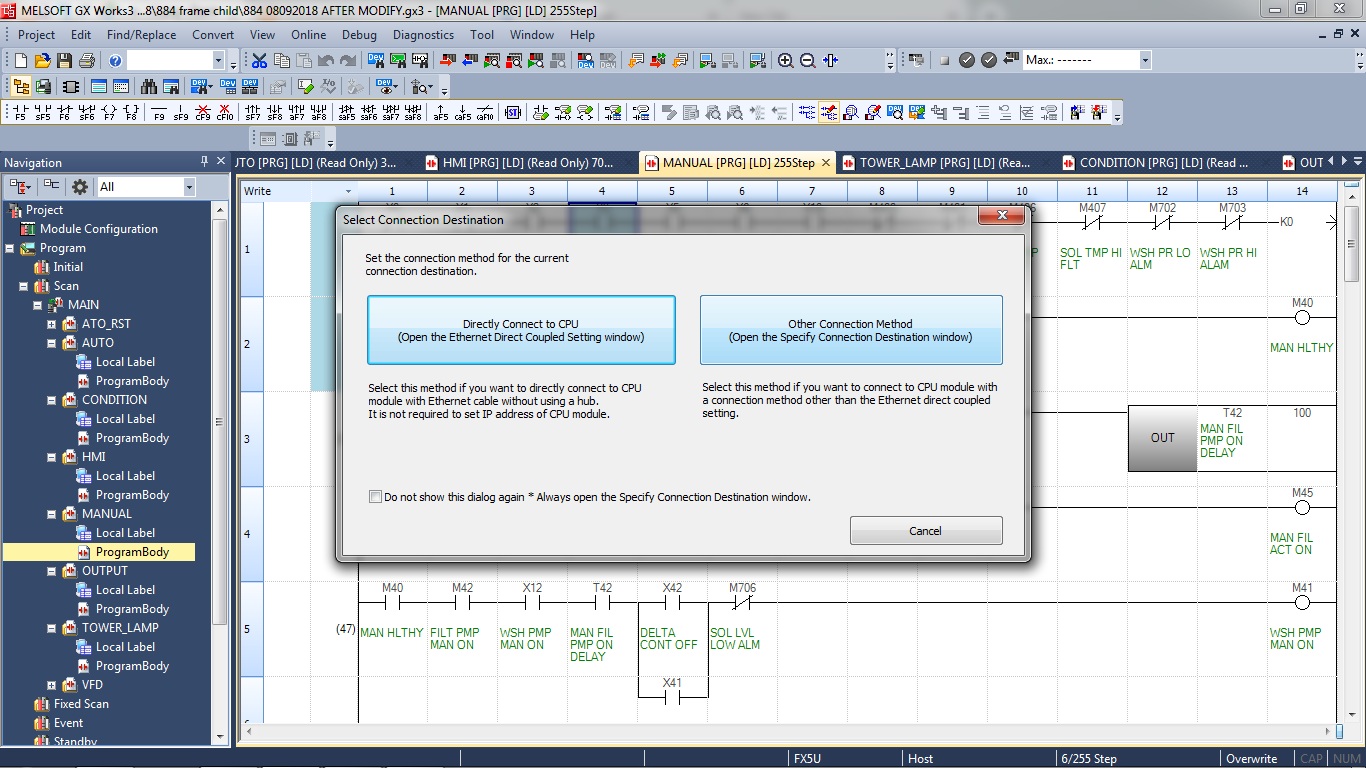The height and width of the screenshot is (768, 1366).
Task: Open the Max. value combo box
Action: click(1143, 59)
